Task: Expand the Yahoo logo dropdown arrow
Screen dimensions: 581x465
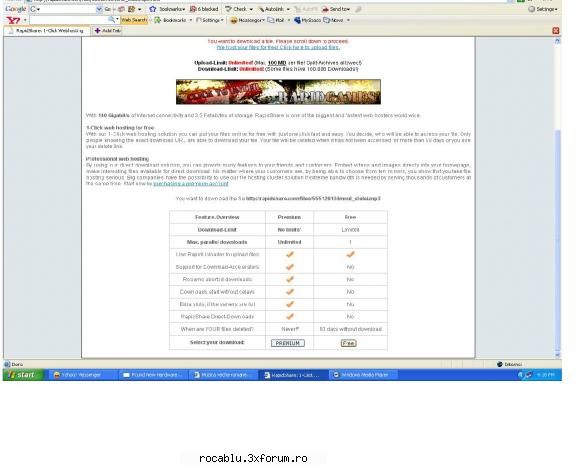Action: click(25, 20)
